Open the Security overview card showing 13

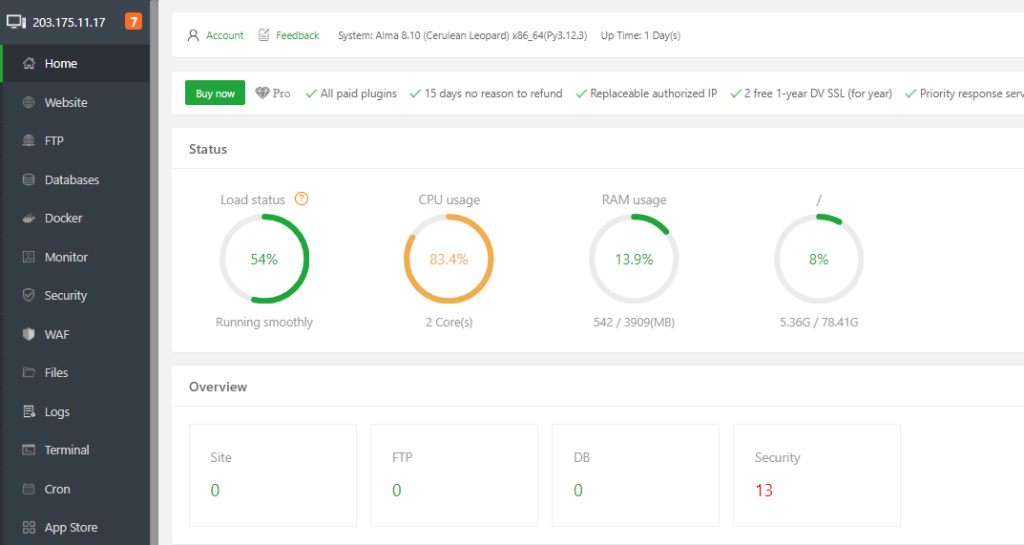point(817,475)
